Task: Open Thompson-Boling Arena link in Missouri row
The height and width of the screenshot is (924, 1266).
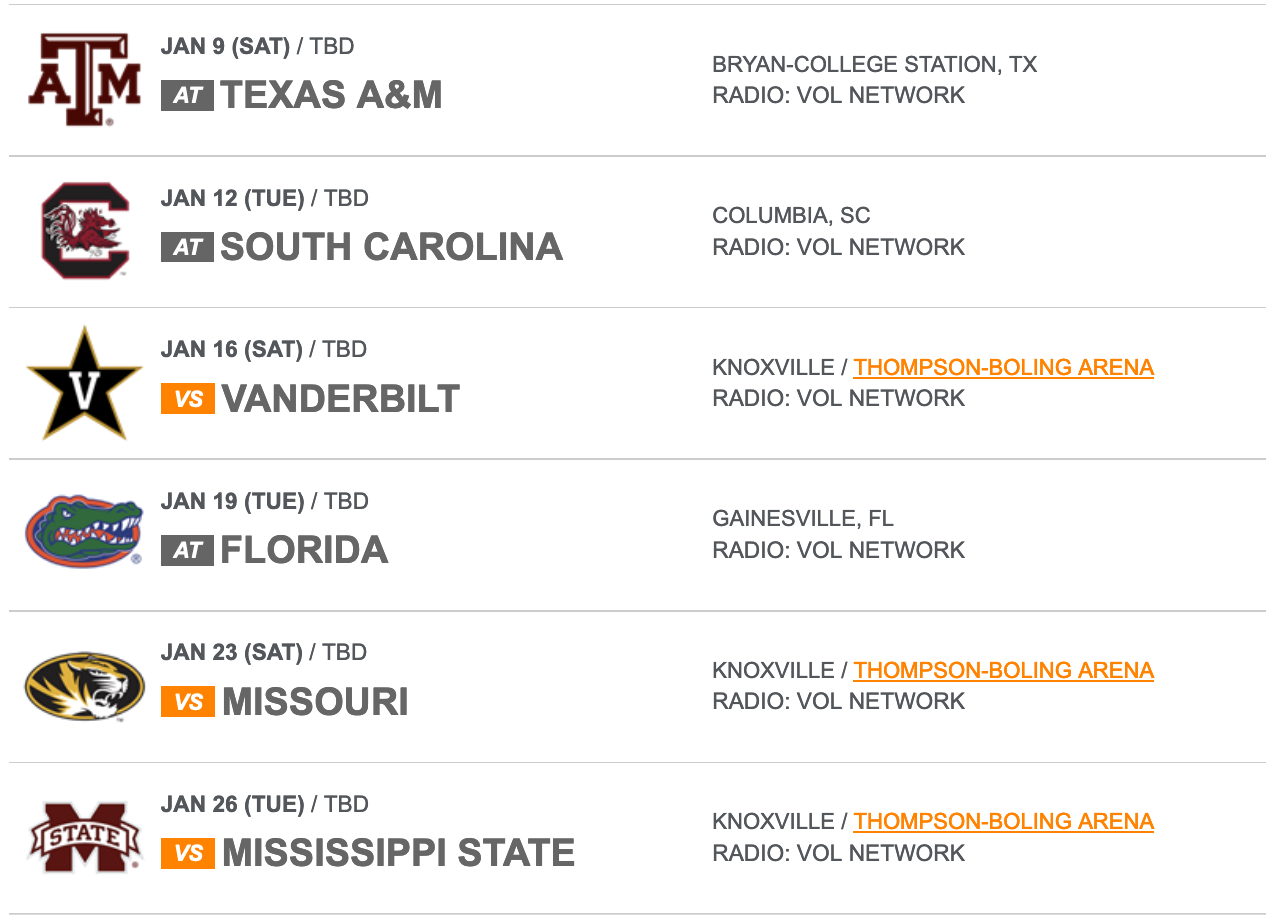Action: pos(1003,670)
